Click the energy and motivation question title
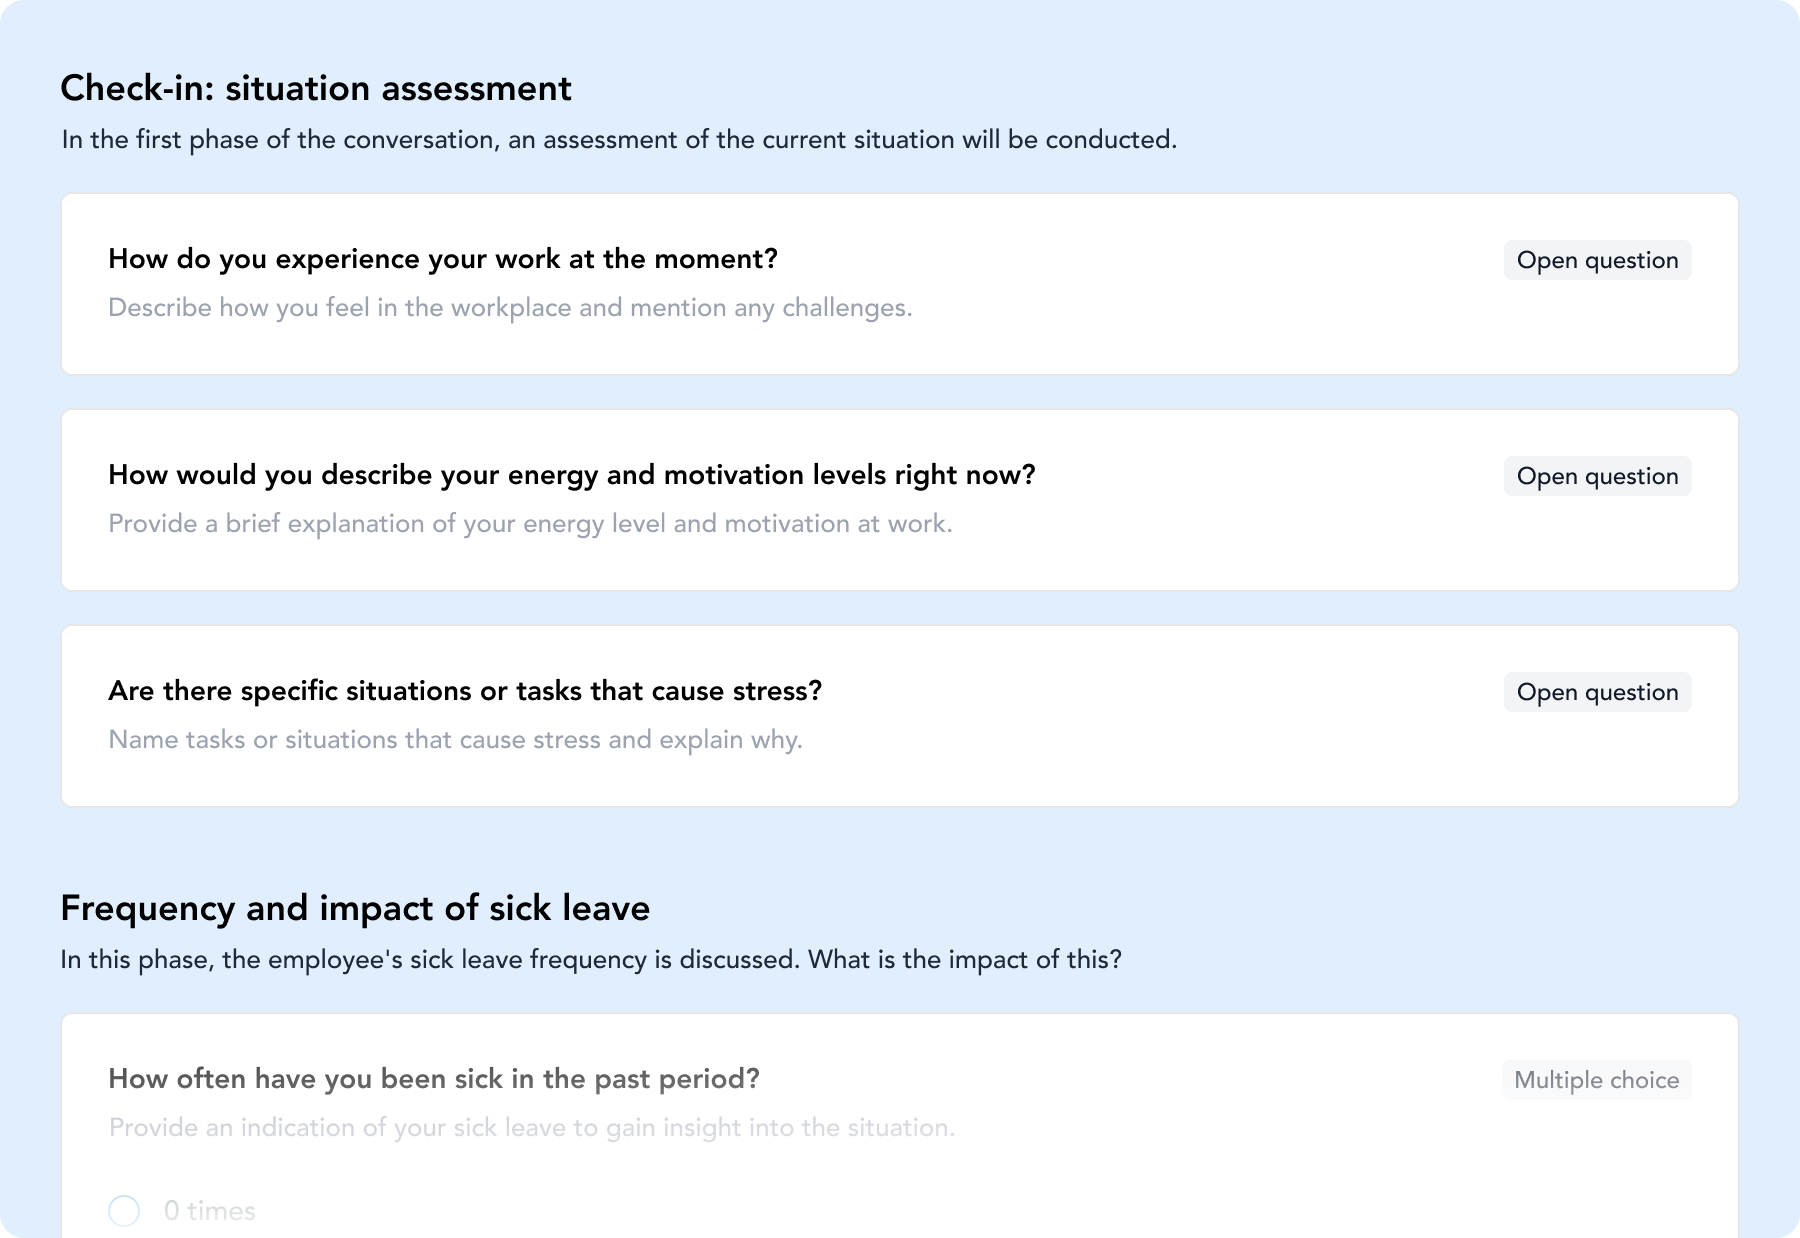Screen dimensions: 1800x1238 572,475
